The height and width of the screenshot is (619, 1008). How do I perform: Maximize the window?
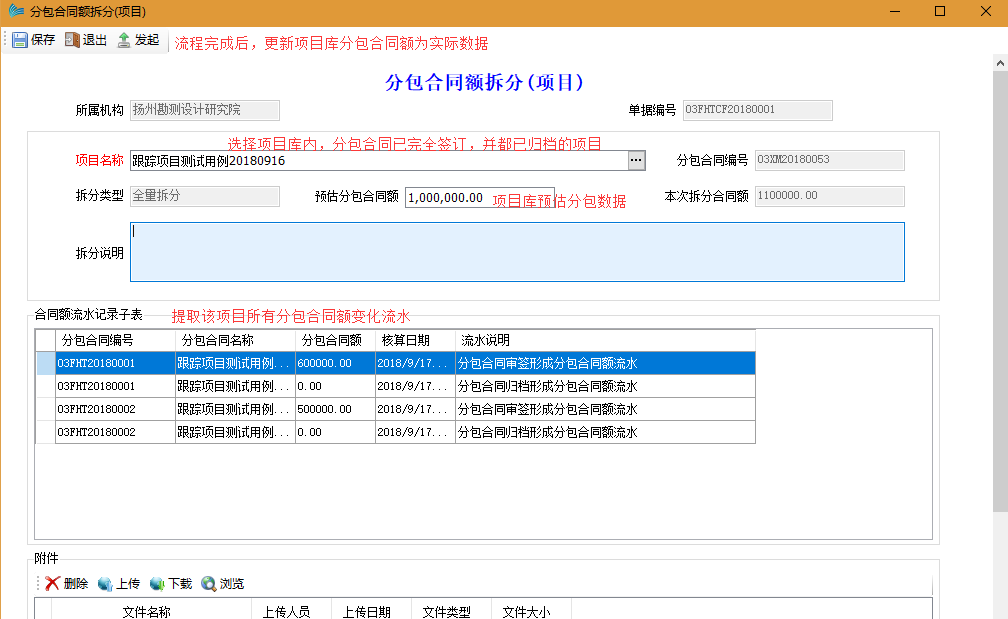coord(940,11)
